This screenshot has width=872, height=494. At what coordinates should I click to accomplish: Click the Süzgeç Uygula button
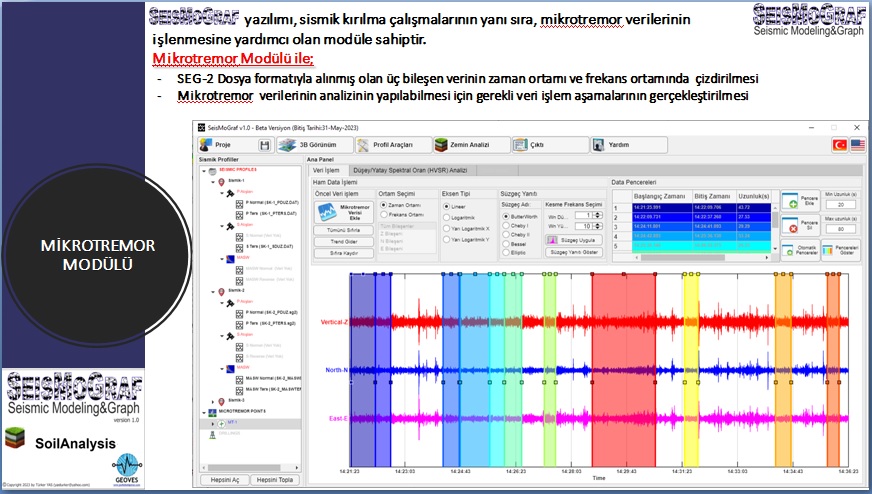pos(573,240)
